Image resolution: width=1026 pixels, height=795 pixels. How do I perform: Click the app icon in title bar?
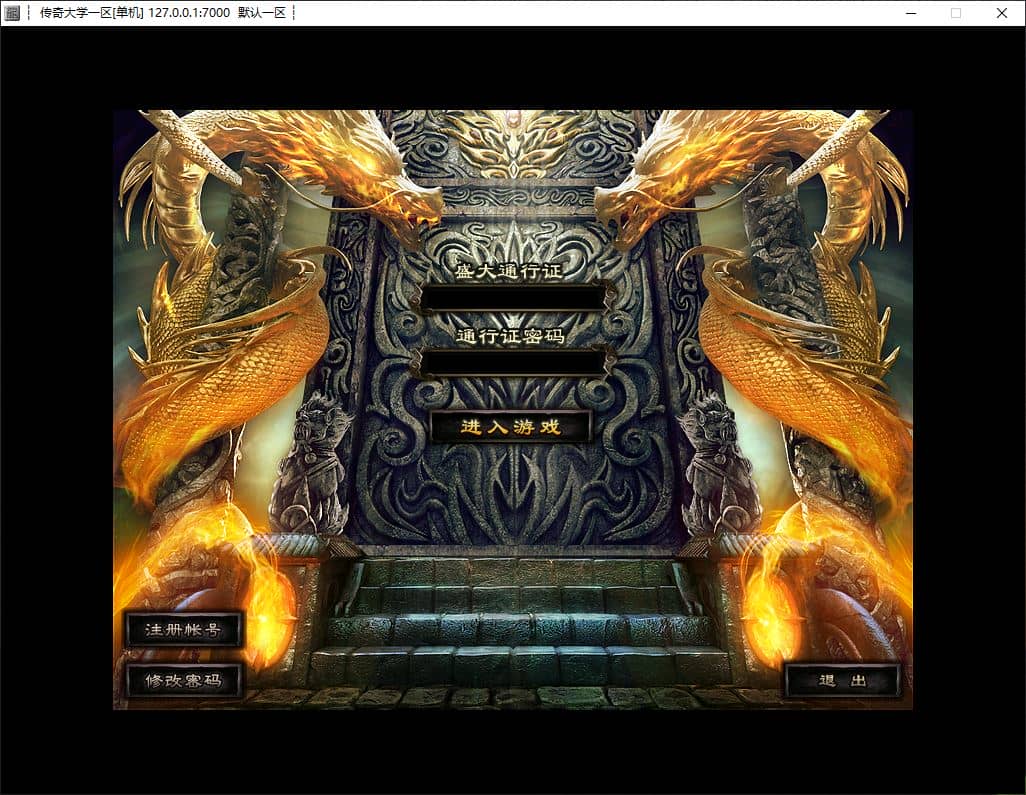coord(12,12)
